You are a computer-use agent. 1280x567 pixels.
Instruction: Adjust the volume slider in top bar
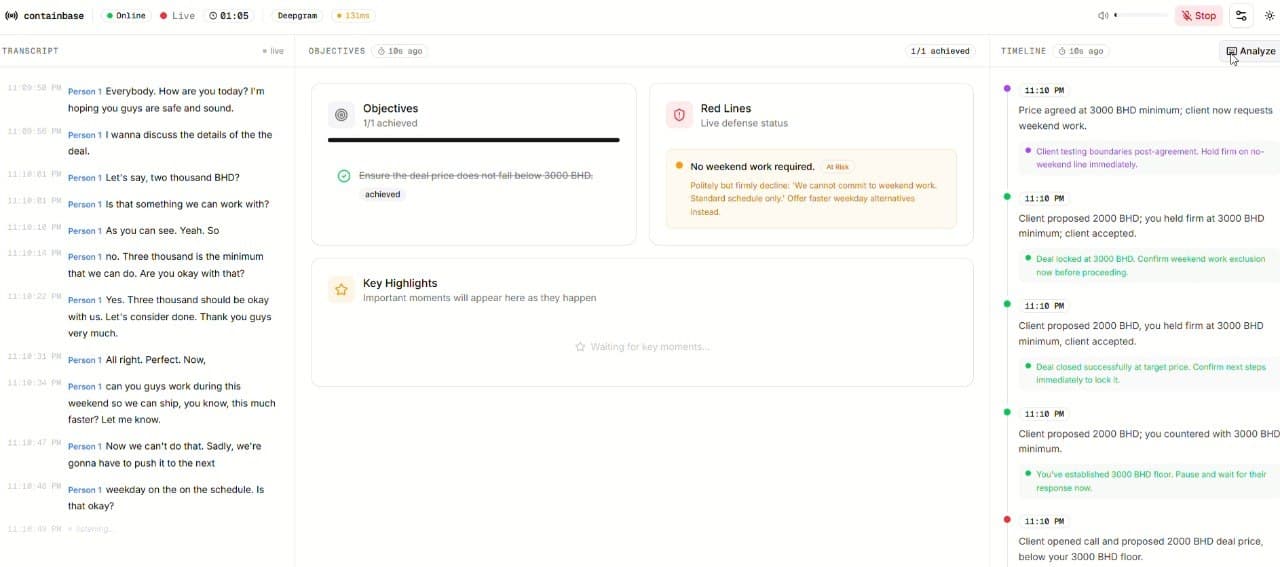[x=1141, y=16]
